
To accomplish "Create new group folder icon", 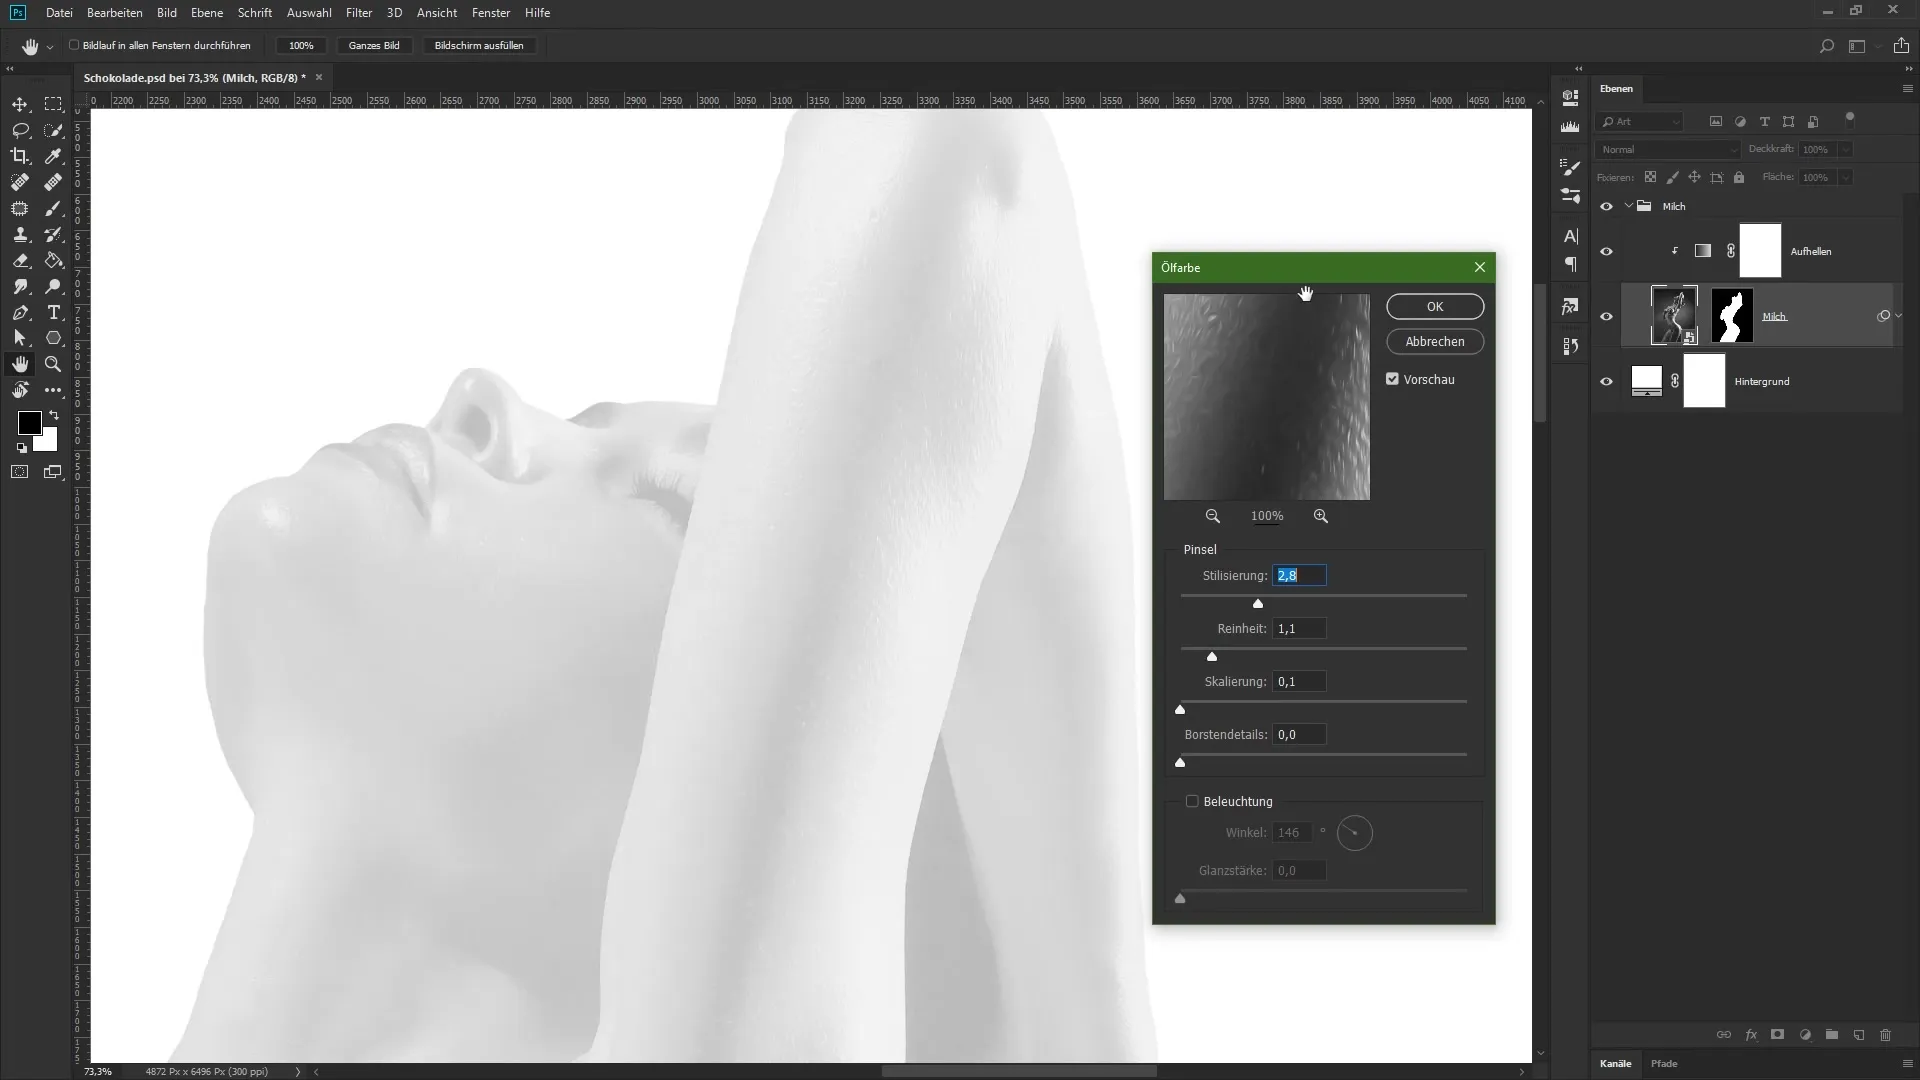I will click(1832, 1035).
